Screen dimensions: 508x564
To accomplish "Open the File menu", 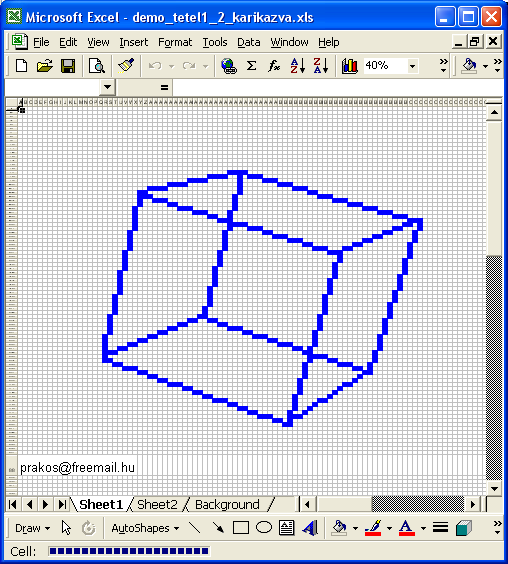I will [41, 42].
